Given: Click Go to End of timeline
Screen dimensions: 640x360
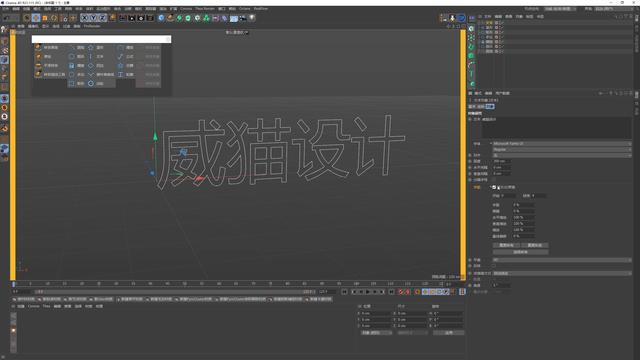Looking at the screenshot, I should pyautogui.click(x=391, y=292).
